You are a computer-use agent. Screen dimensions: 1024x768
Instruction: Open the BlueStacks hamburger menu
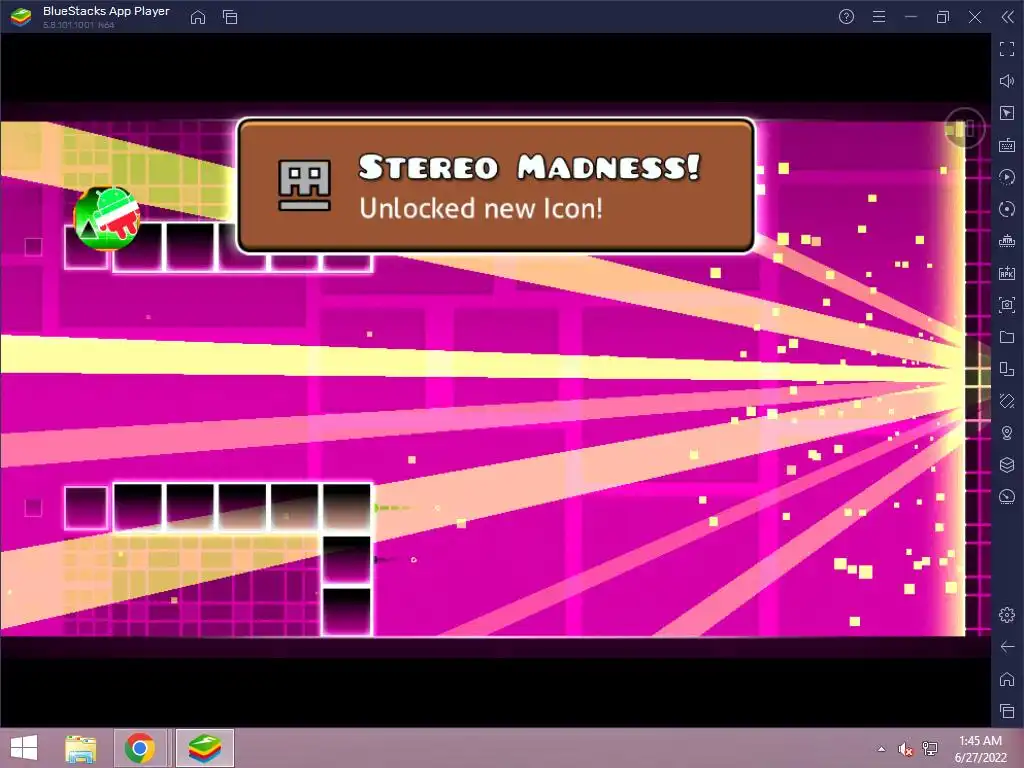[x=879, y=17]
